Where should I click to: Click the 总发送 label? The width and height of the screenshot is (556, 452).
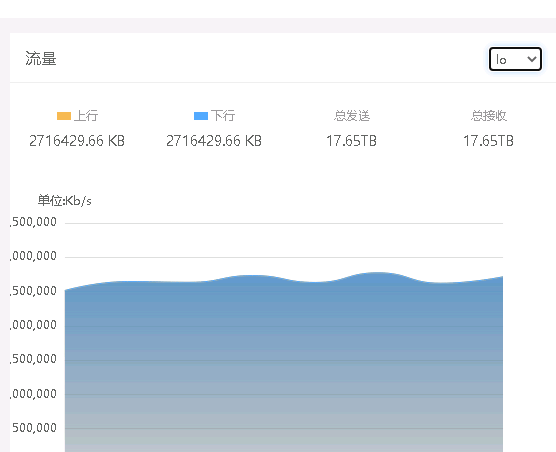(x=352, y=116)
